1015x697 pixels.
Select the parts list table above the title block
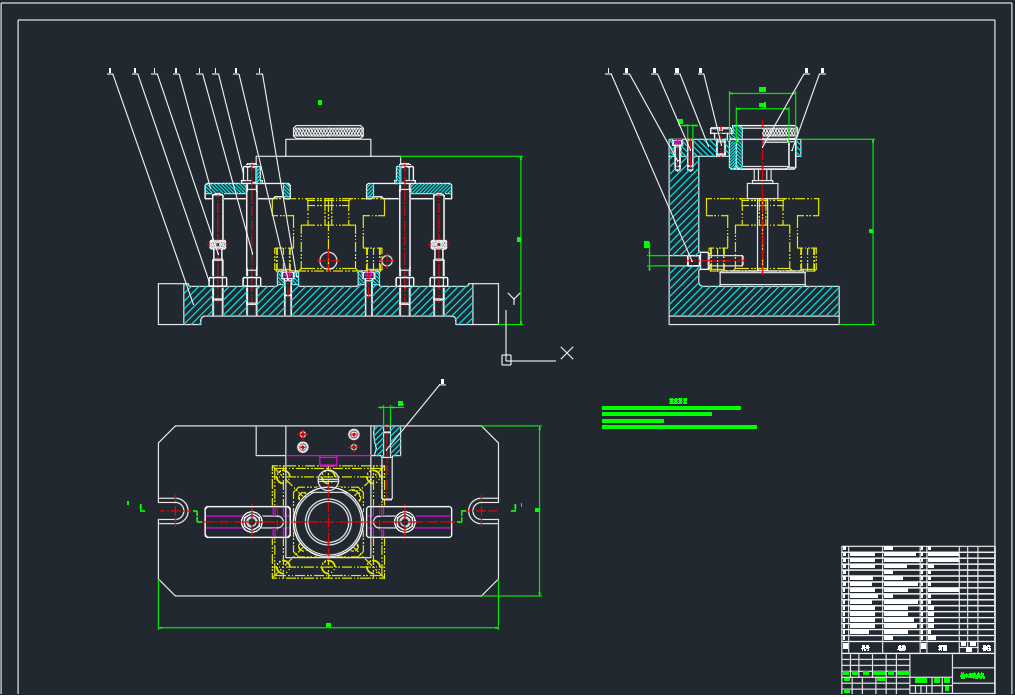click(x=918, y=600)
